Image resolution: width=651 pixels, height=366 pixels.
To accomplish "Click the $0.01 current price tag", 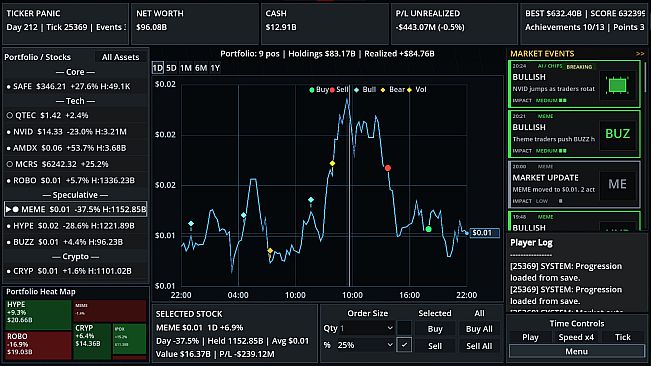I will coord(484,233).
